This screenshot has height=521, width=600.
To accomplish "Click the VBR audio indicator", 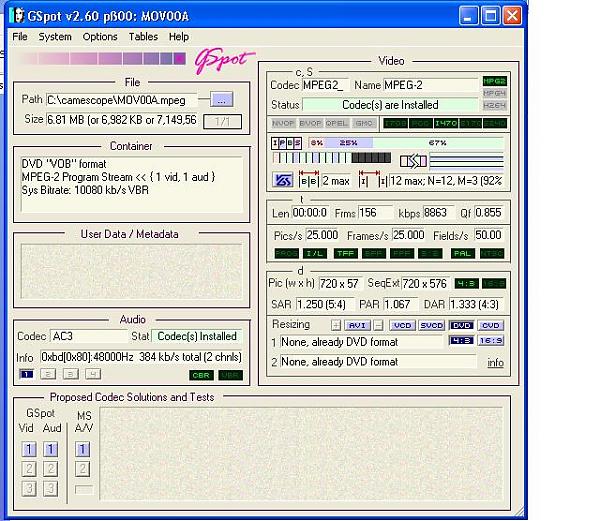I will tap(230, 375).
